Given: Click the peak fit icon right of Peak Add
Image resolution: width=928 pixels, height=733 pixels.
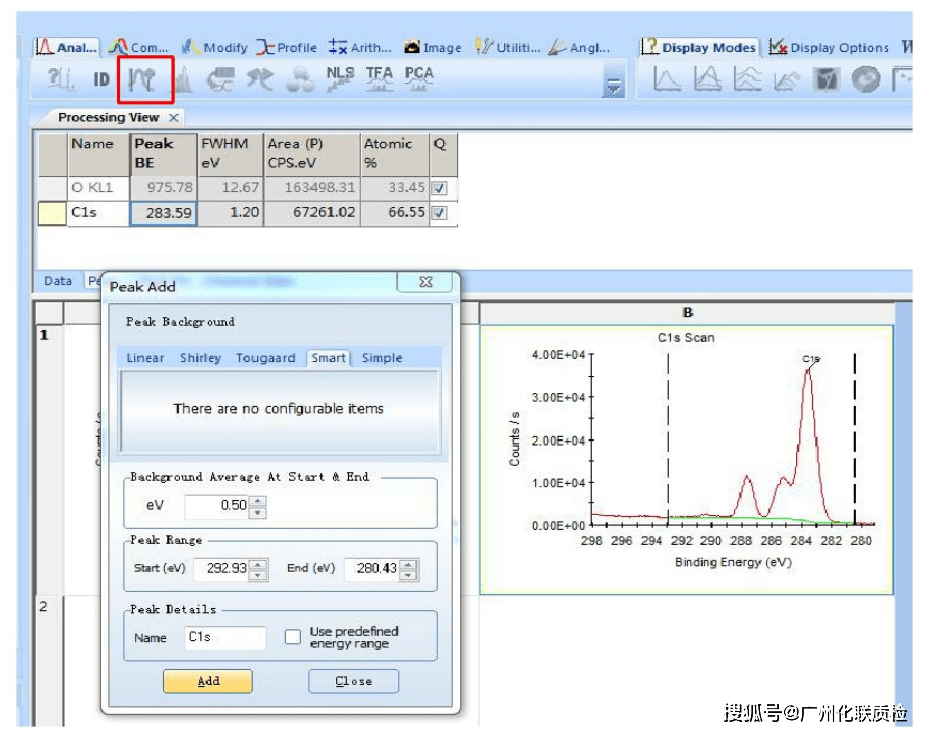Looking at the screenshot, I should [184, 79].
